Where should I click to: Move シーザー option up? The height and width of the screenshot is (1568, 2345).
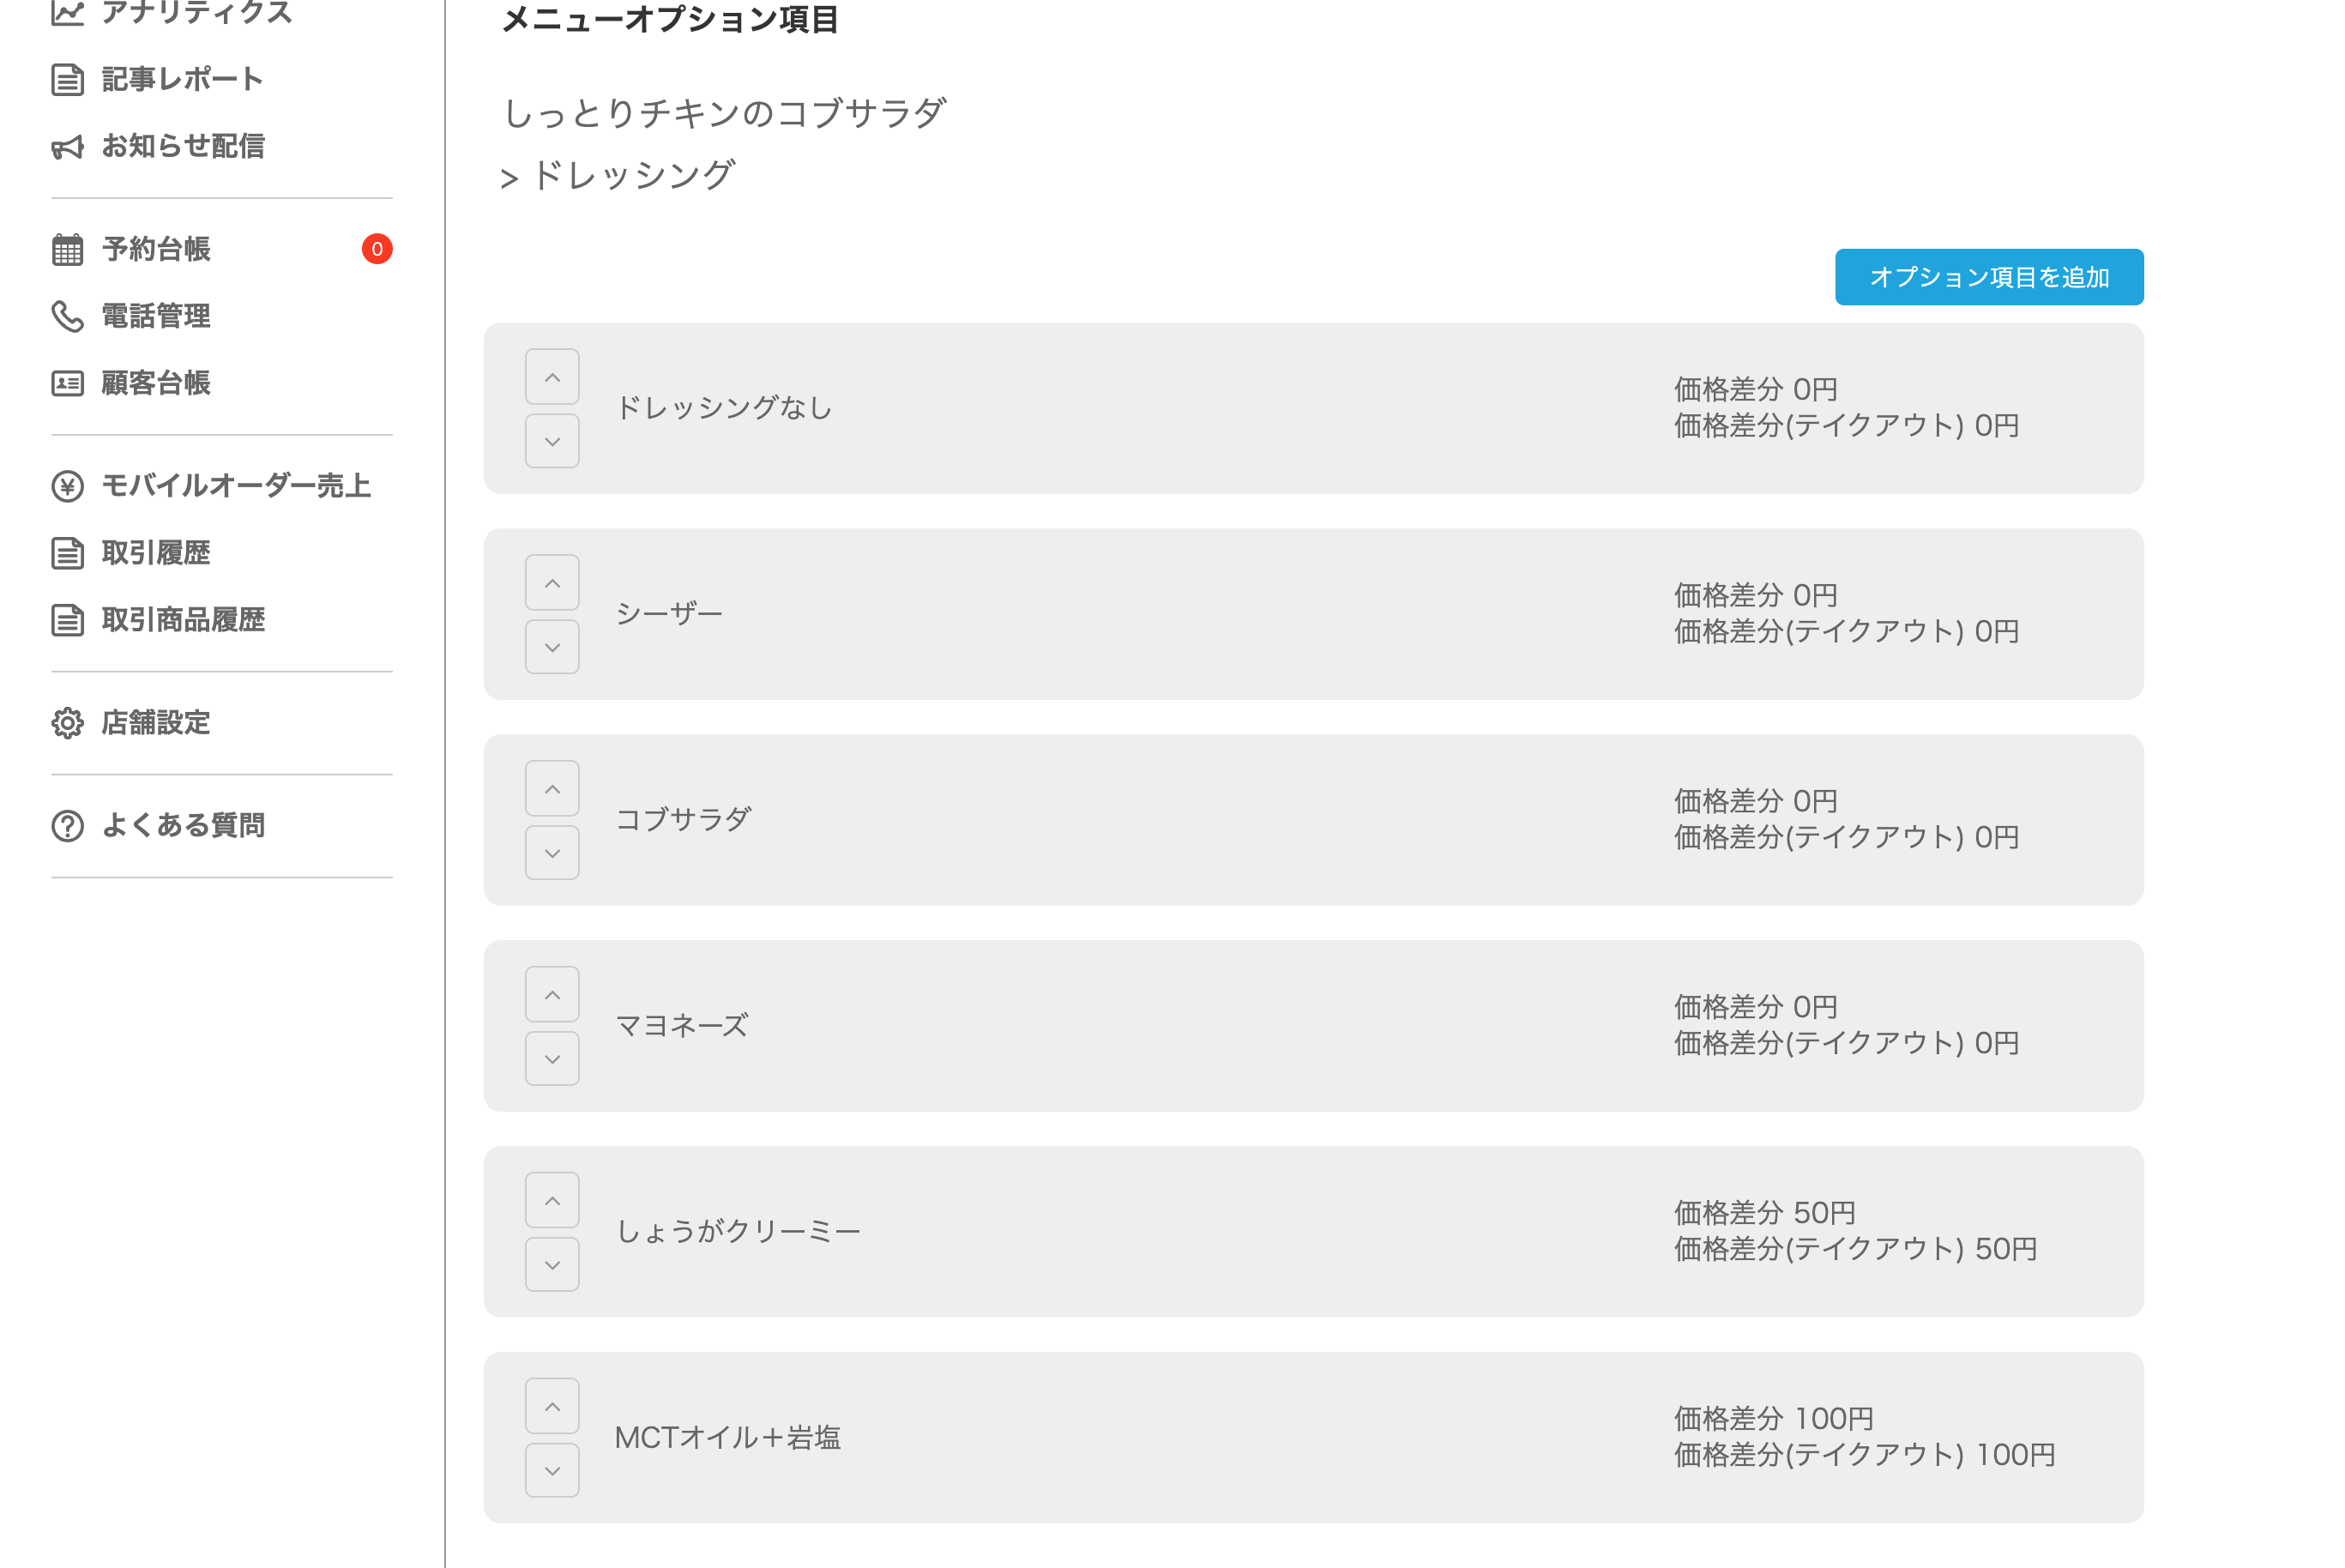pyautogui.click(x=552, y=583)
